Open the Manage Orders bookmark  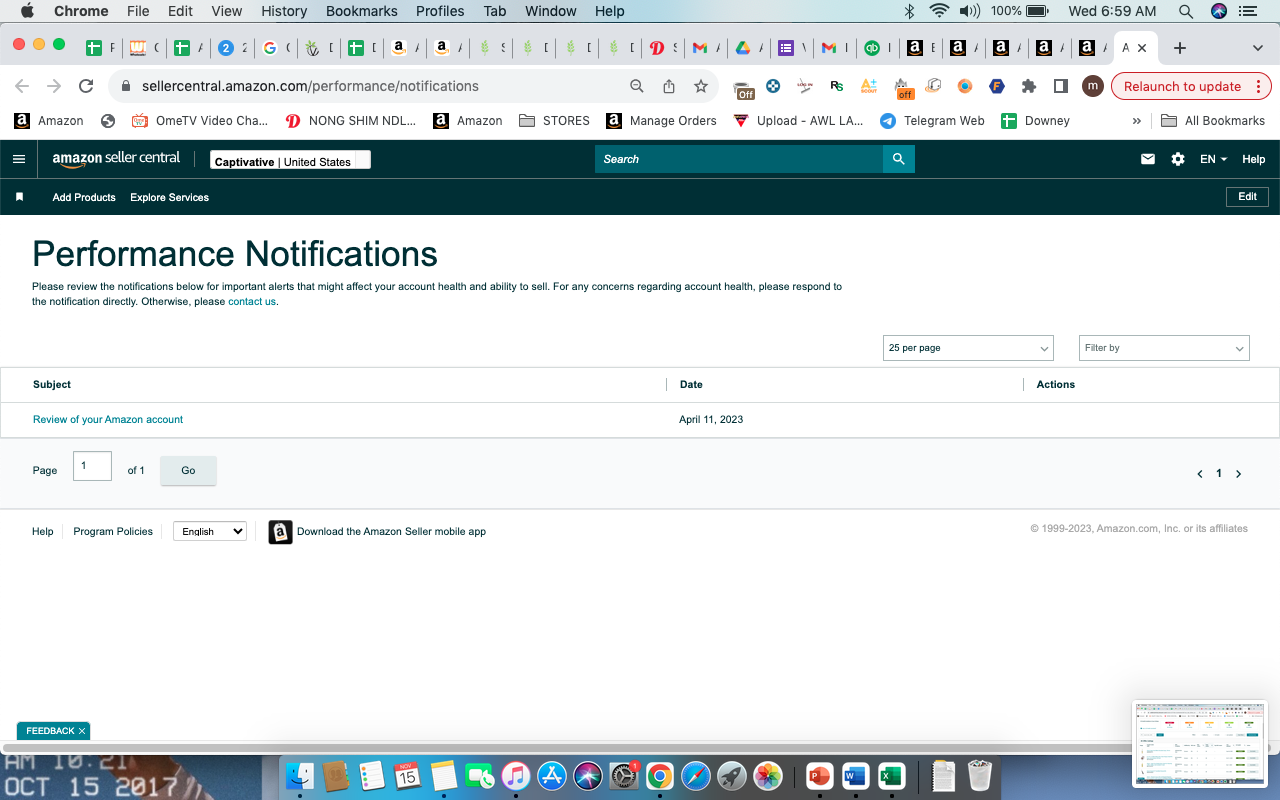[x=661, y=121]
